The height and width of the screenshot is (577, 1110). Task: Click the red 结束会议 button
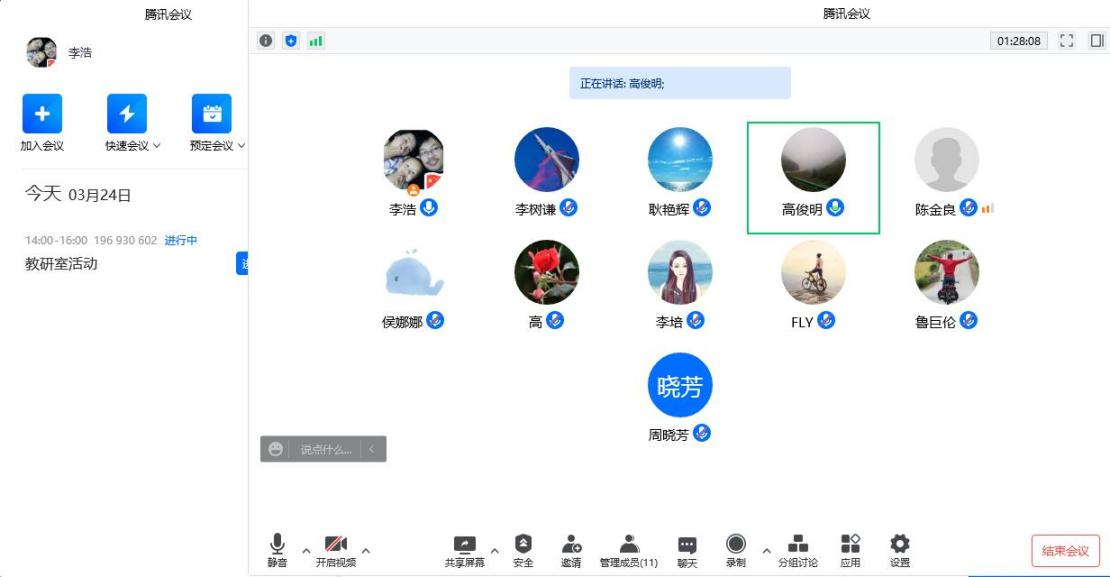(1065, 550)
